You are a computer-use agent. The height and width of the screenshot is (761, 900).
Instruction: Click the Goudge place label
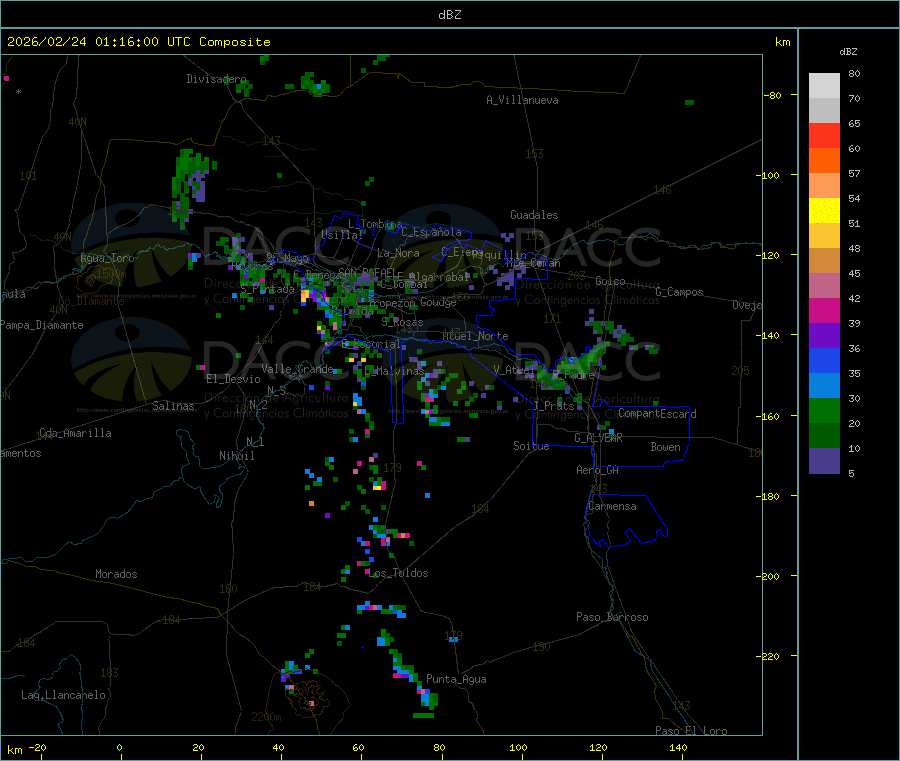438,302
